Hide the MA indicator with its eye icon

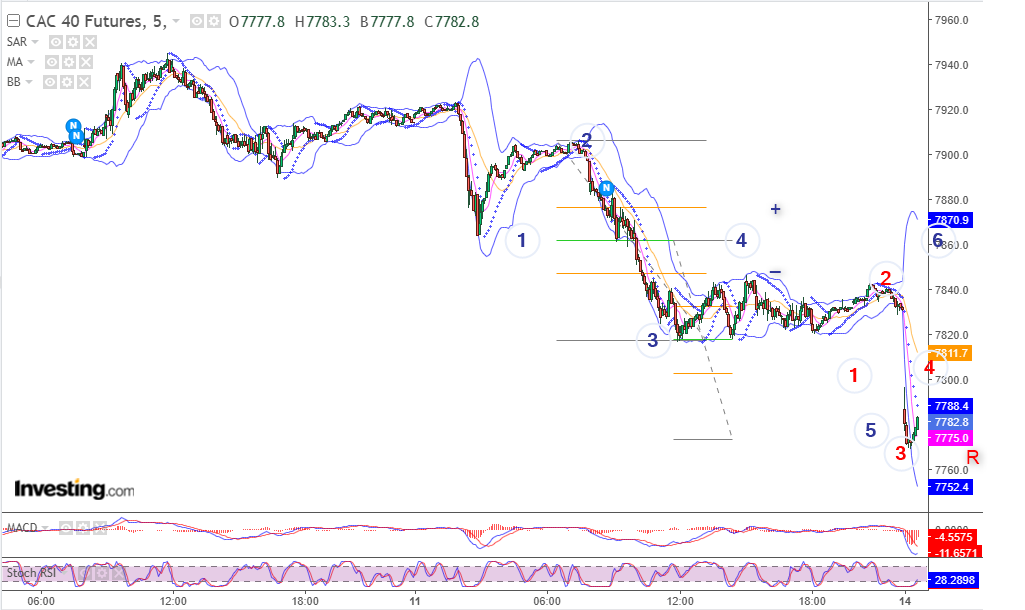(x=52, y=62)
